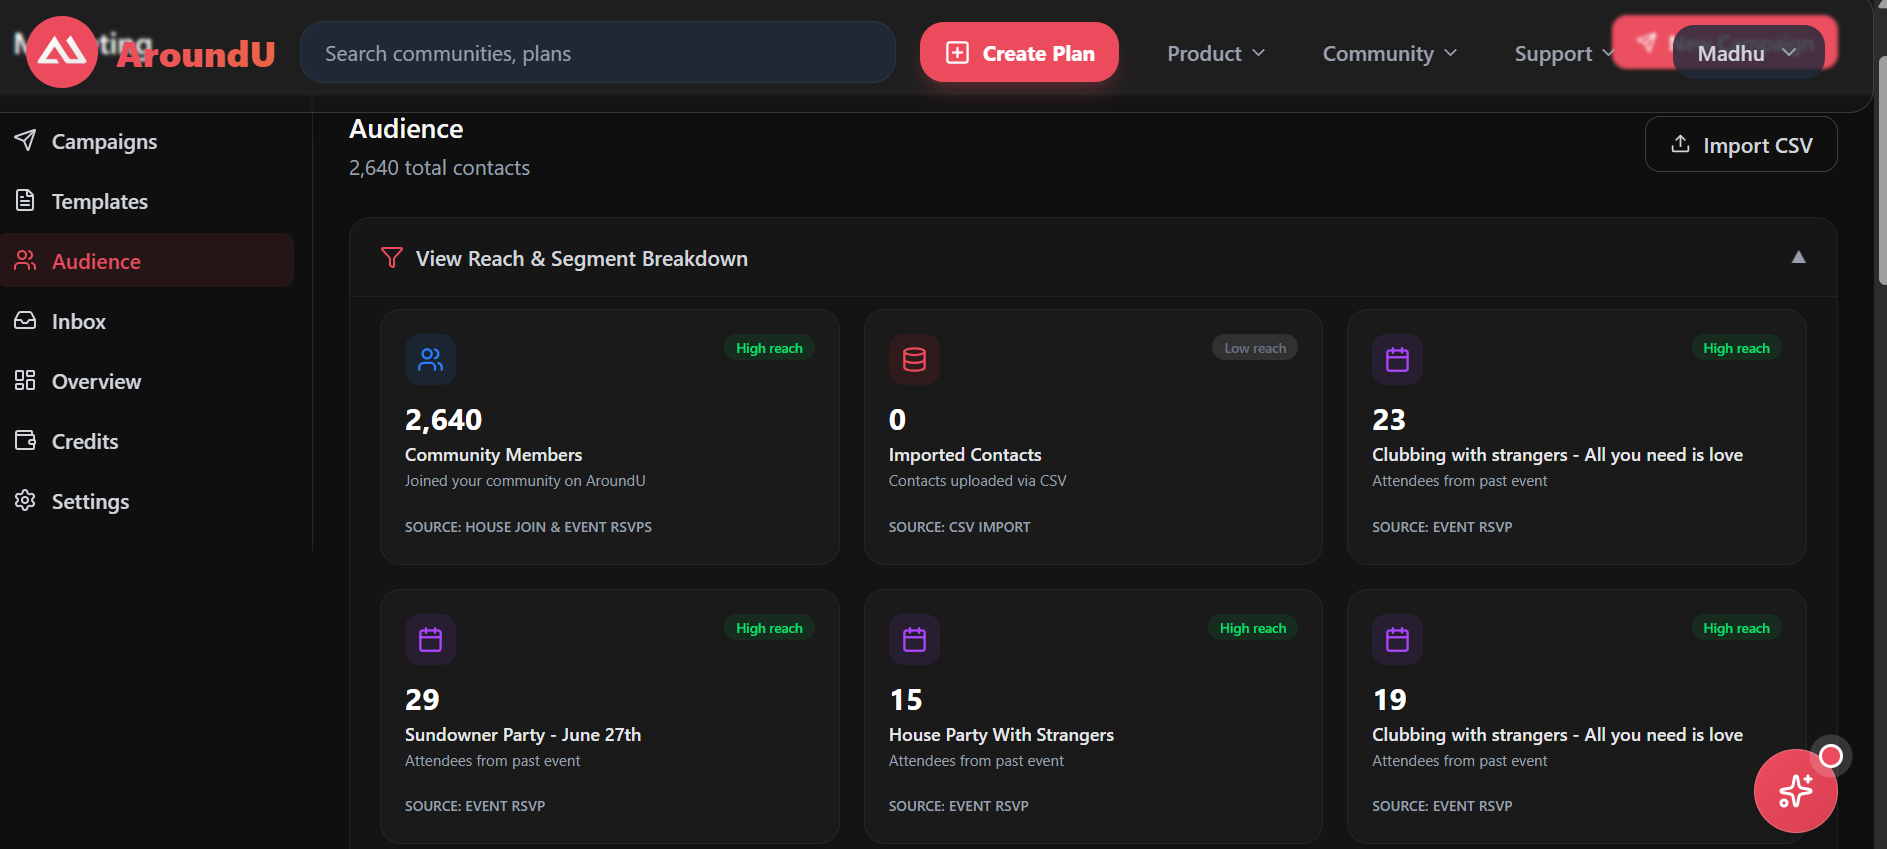Viewport: 1887px width, 849px height.
Task: Click the paper-plane icon in top-right red button
Action: tap(1646, 41)
